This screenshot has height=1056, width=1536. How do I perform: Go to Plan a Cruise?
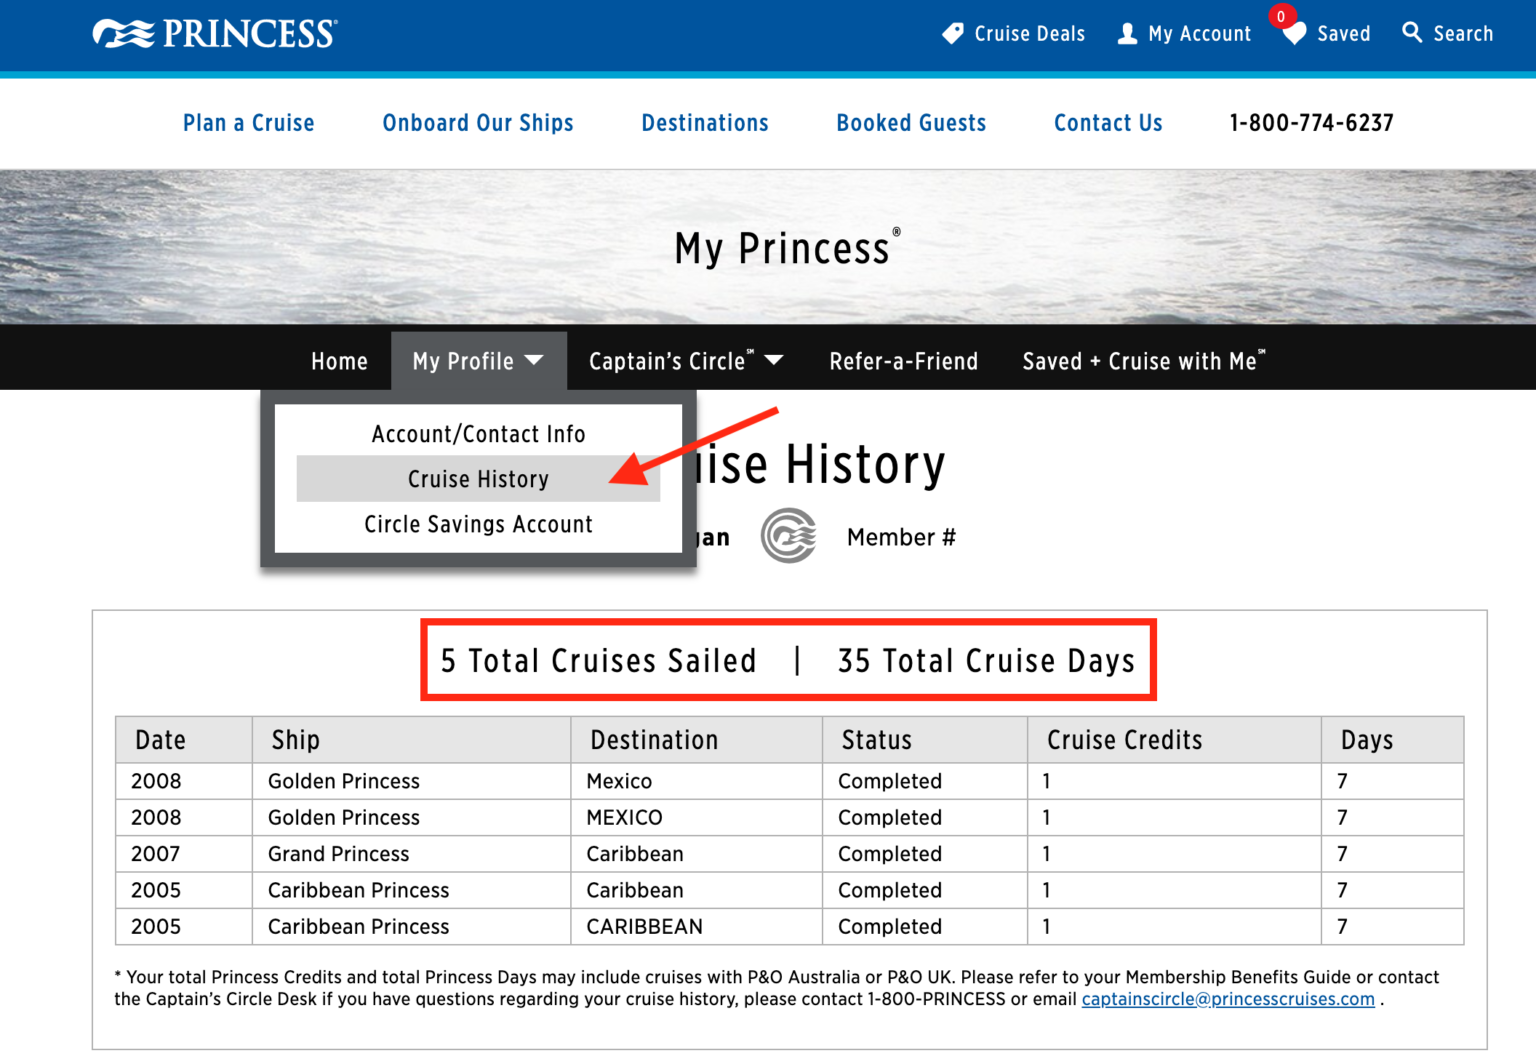coord(248,123)
